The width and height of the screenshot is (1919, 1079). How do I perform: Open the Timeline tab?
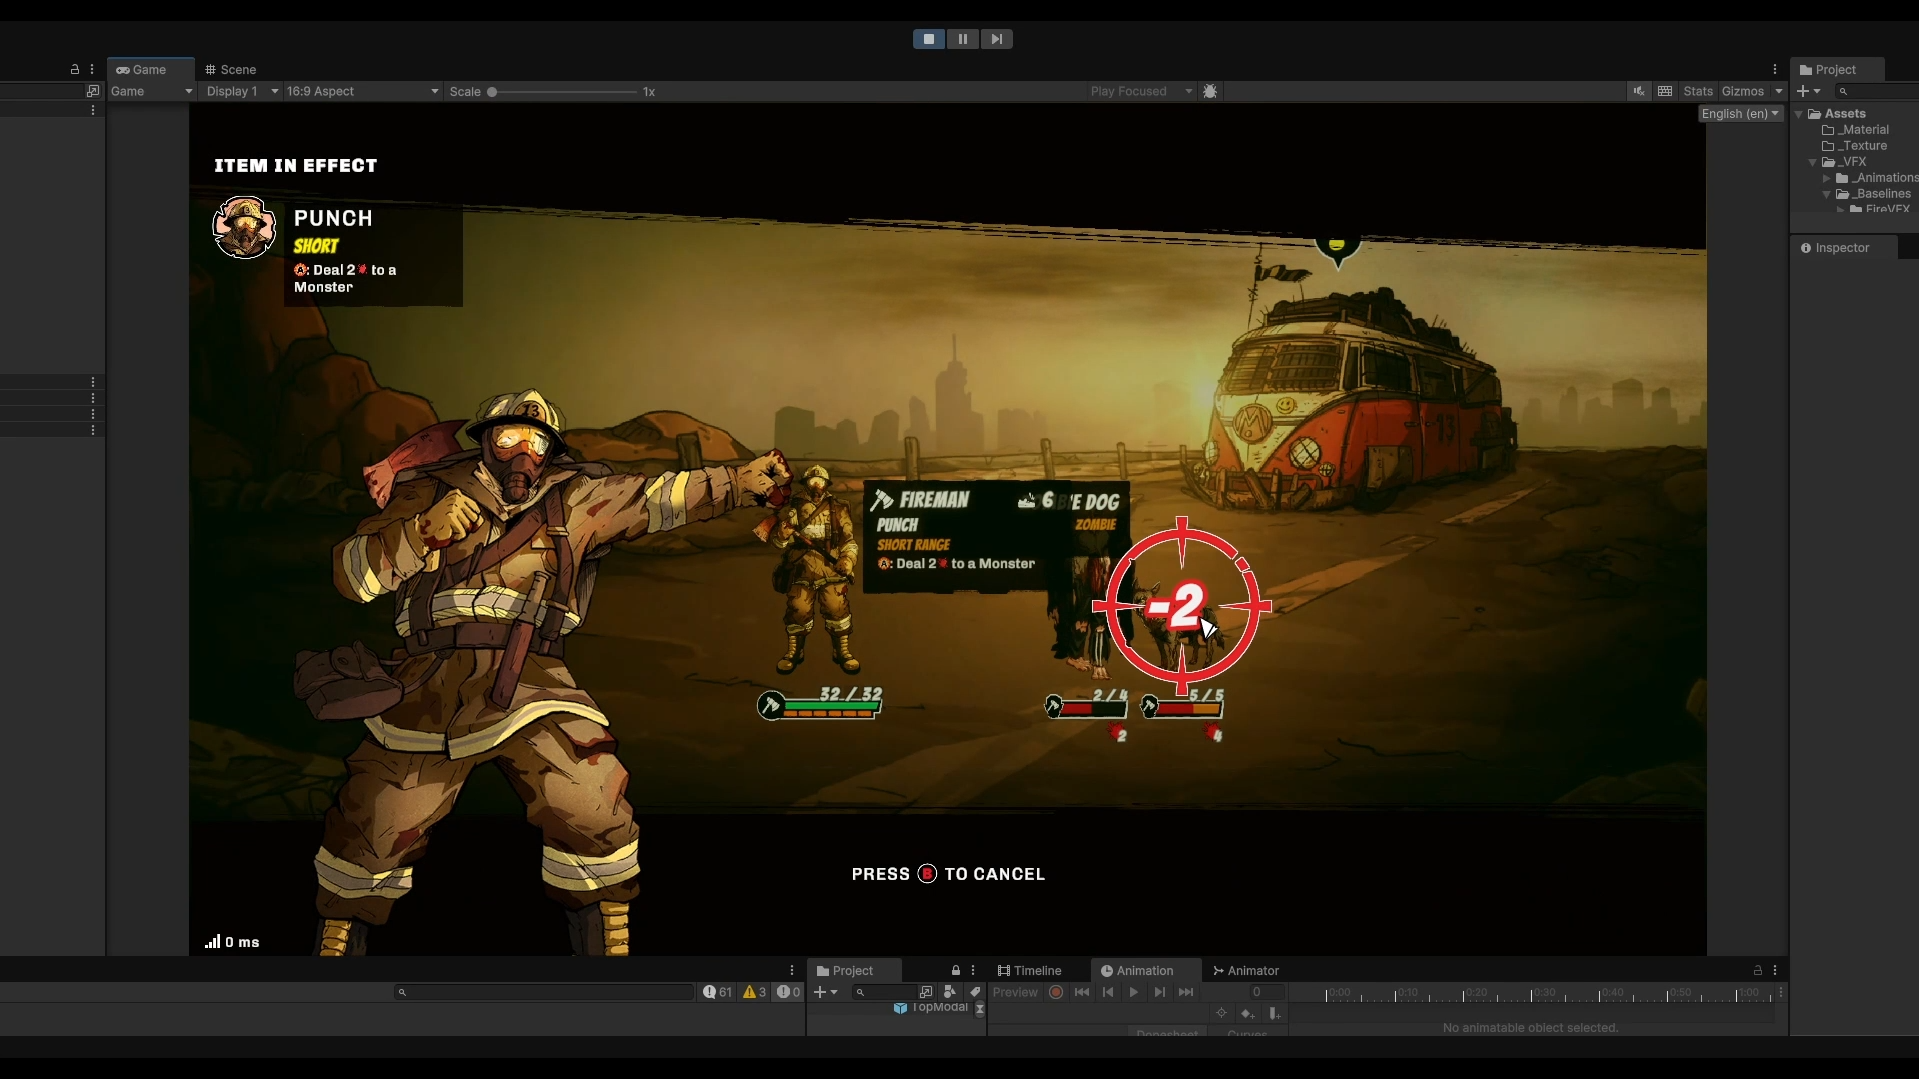pyautogui.click(x=1029, y=971)
